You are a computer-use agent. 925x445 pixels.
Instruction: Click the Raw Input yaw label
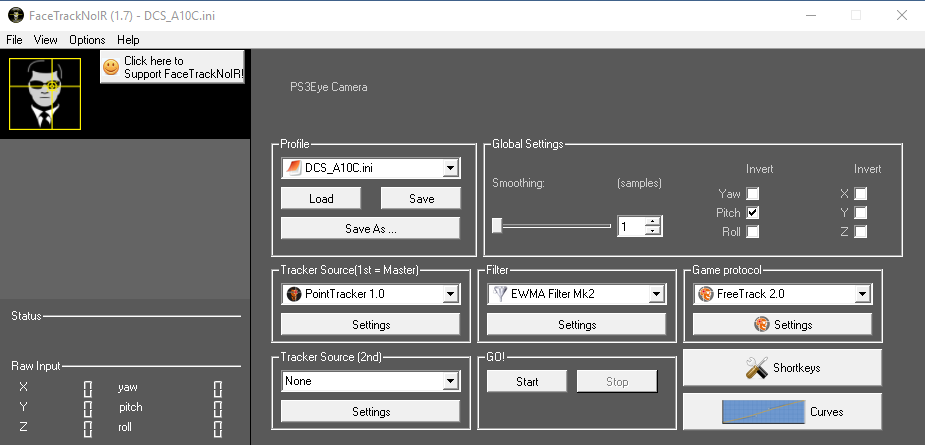pyautogui.click(x=127, y=387)
